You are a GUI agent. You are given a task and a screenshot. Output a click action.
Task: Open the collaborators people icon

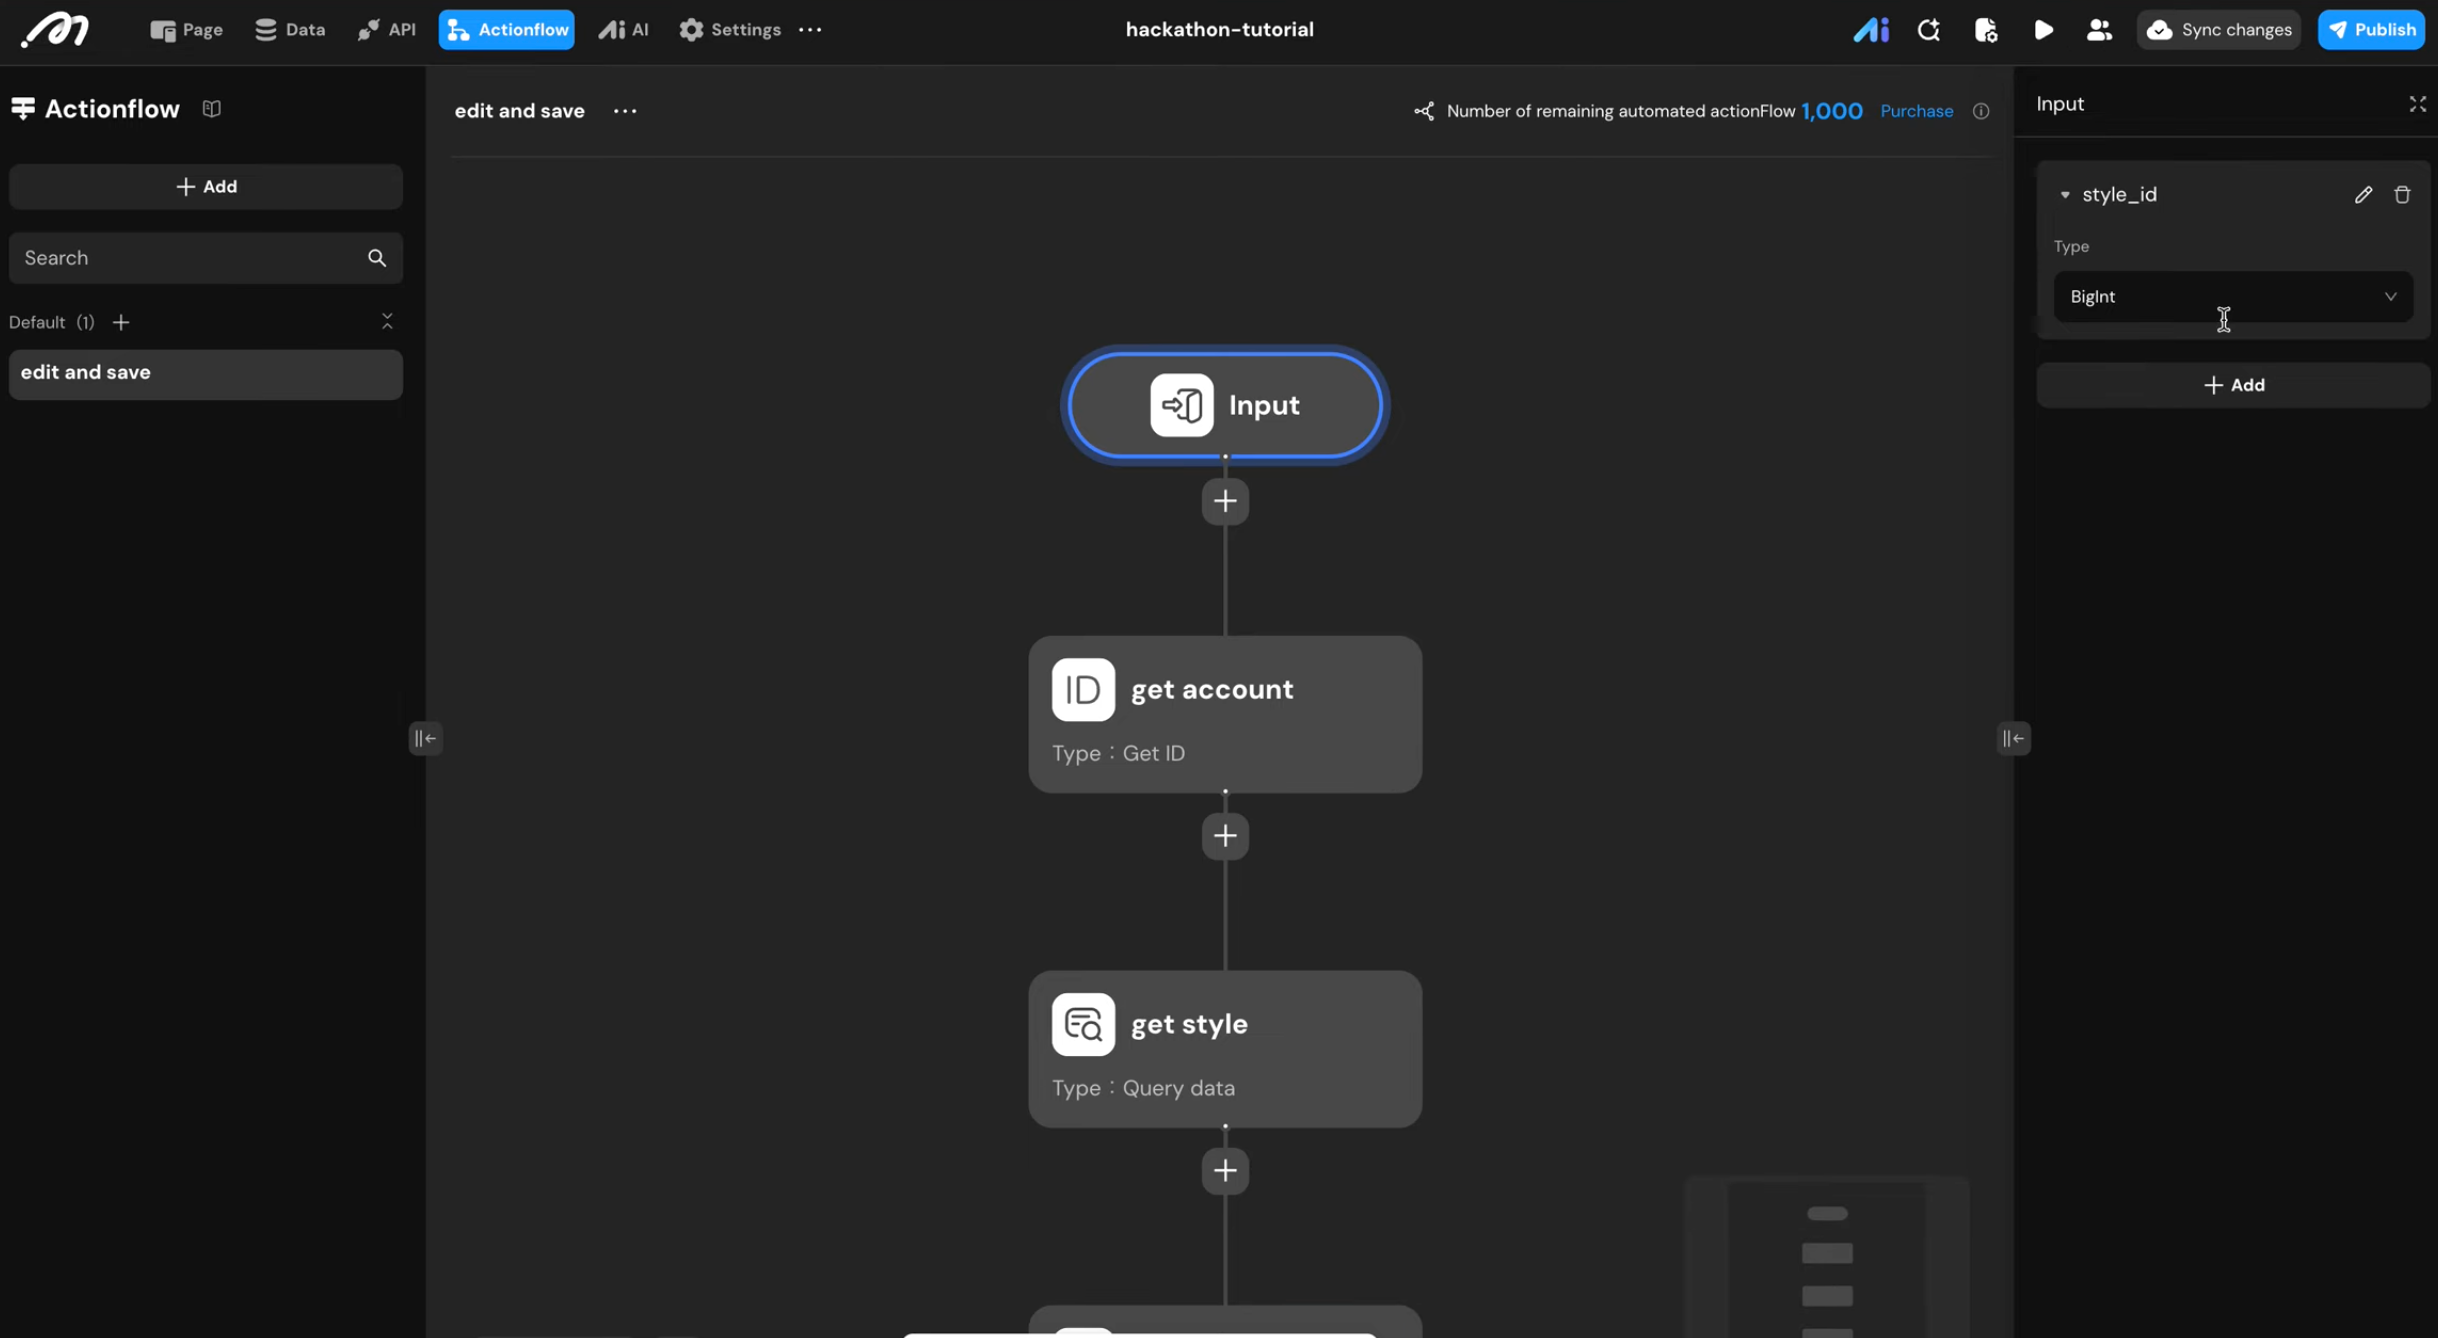[x=2099, y=30]
